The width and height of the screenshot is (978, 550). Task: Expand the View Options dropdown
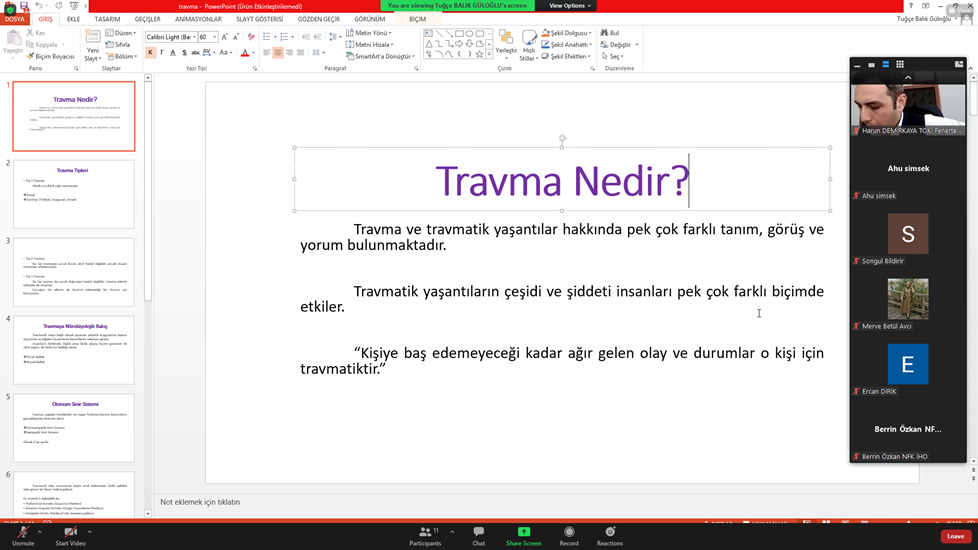570,6
